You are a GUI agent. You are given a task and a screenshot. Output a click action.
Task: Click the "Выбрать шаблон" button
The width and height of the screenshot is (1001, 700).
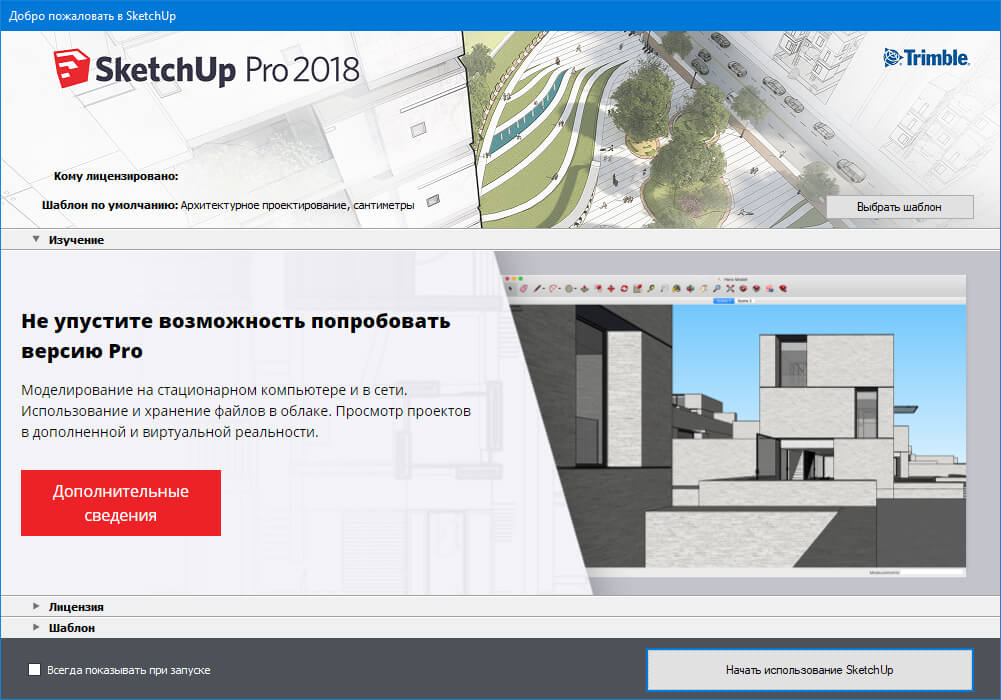point(899,207)
